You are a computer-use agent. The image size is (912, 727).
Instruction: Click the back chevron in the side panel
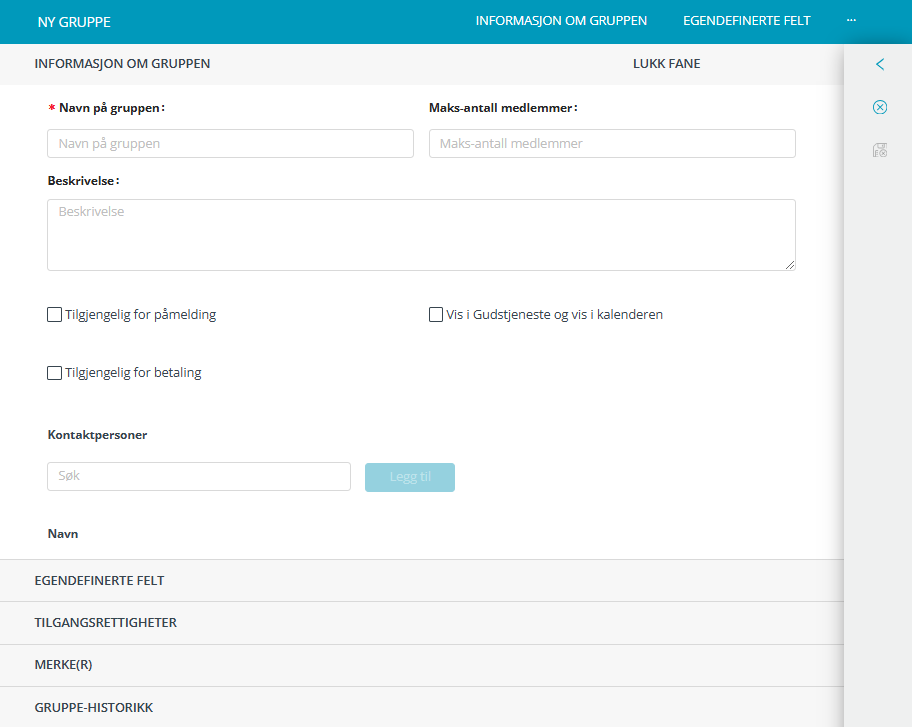pyautogui.click(x=880, y=65)
